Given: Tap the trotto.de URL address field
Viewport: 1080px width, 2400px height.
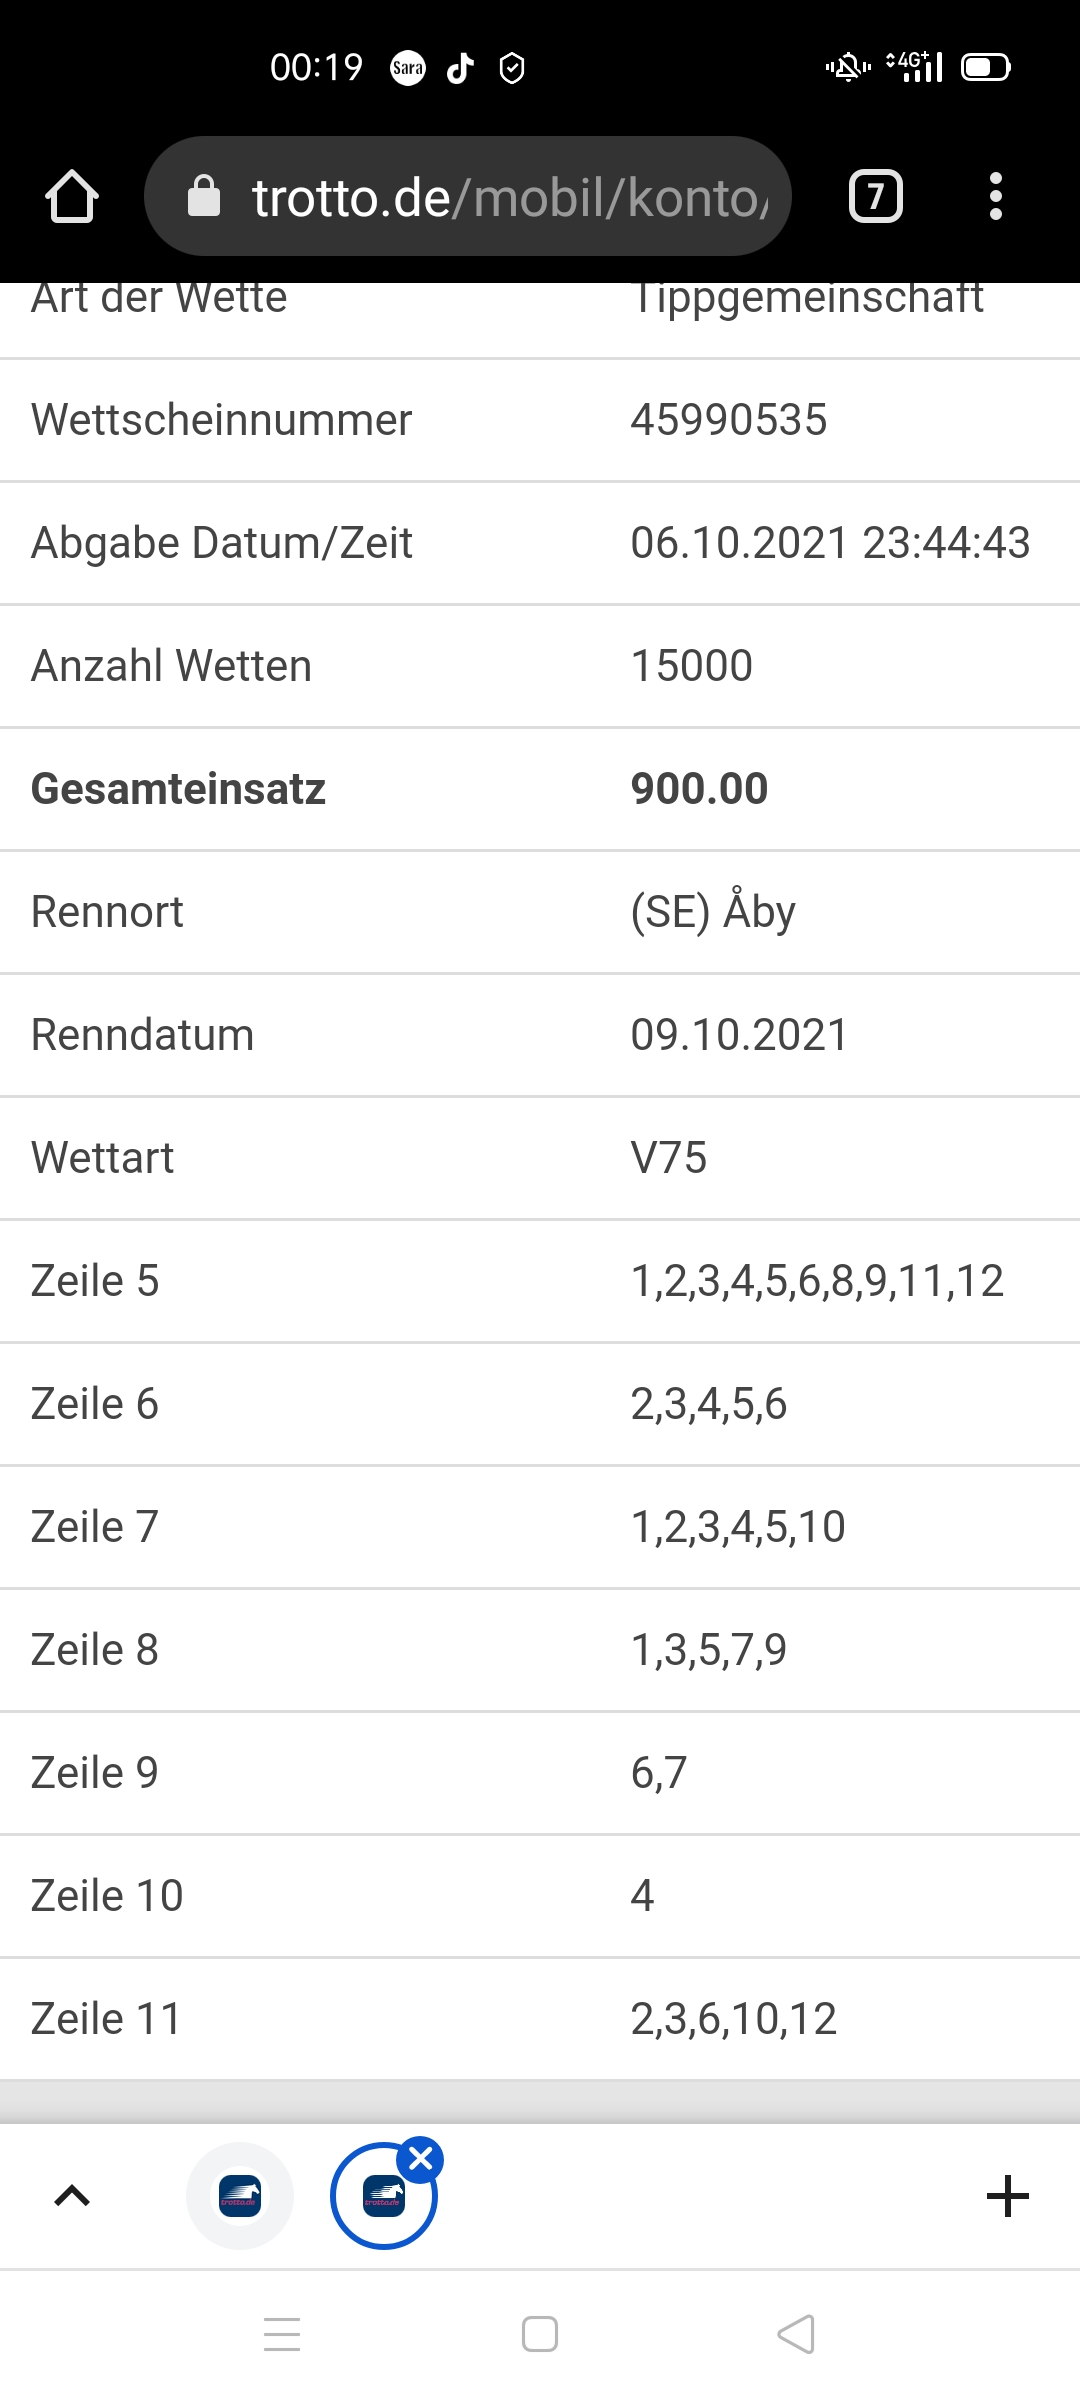Looking at the screenshot, I should (468, 196).
